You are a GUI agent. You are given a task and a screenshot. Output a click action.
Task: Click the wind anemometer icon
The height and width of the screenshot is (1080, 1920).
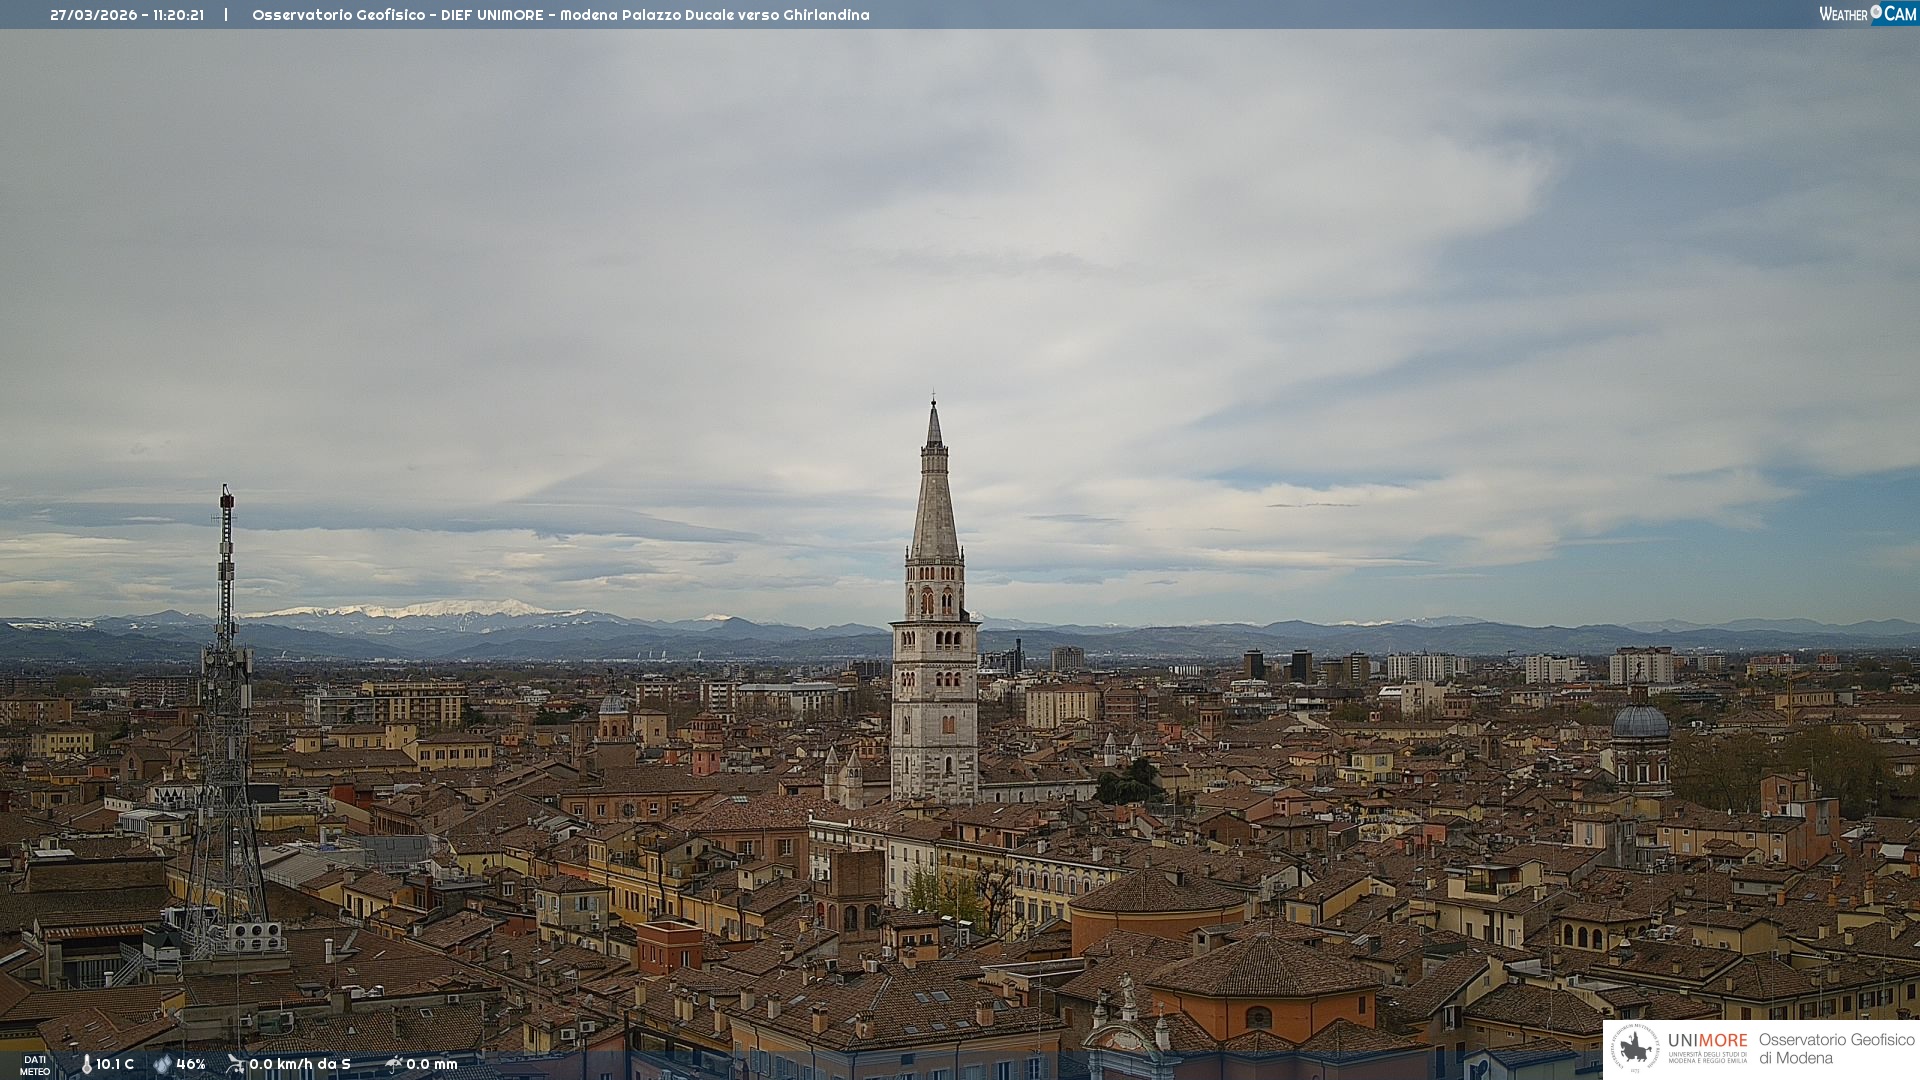tap(235, 1064)
